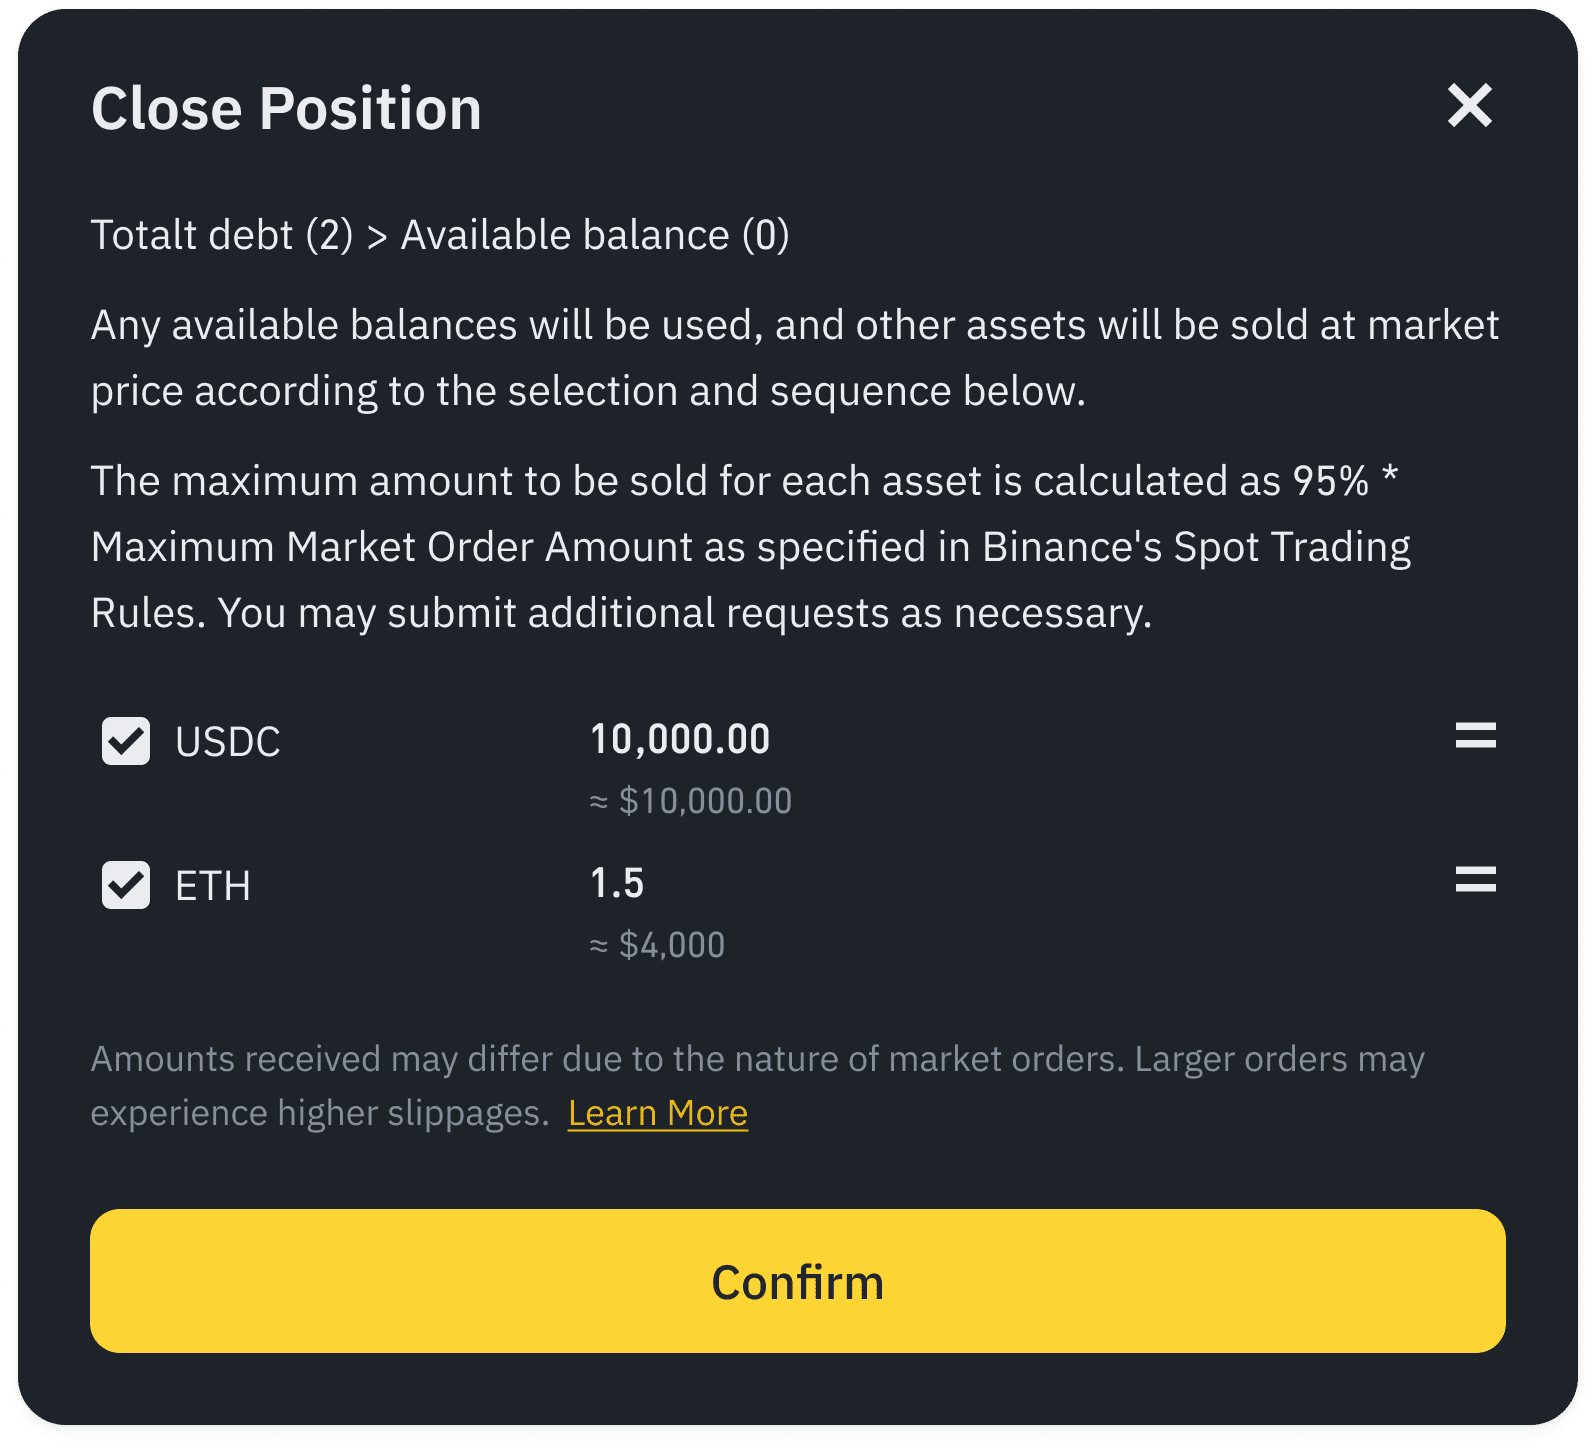Grab the ETH row reorder handle
Image resolution: width=1596 pixels, height=1452 pixels.
click(x=1475, y=880)
